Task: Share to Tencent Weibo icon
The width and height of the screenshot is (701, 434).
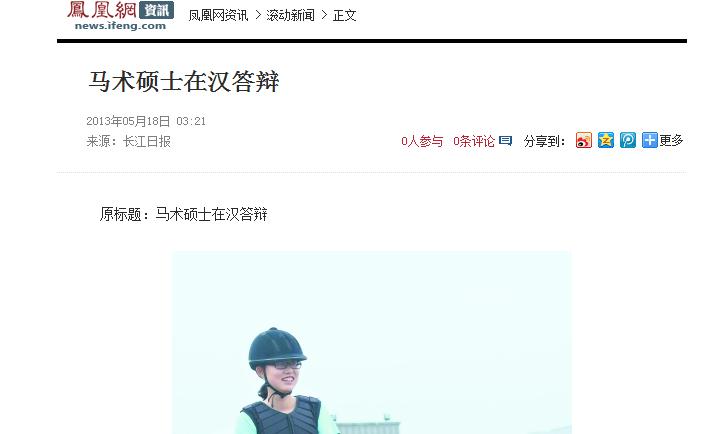Action: tap(628, 140)
